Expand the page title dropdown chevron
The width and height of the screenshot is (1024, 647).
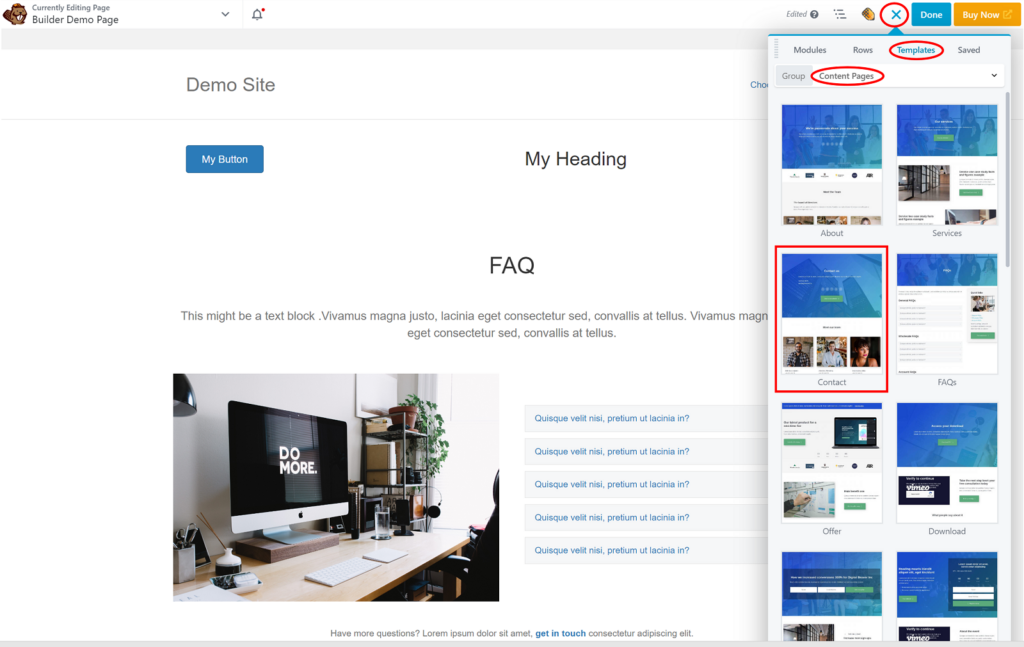coord(225,14)
